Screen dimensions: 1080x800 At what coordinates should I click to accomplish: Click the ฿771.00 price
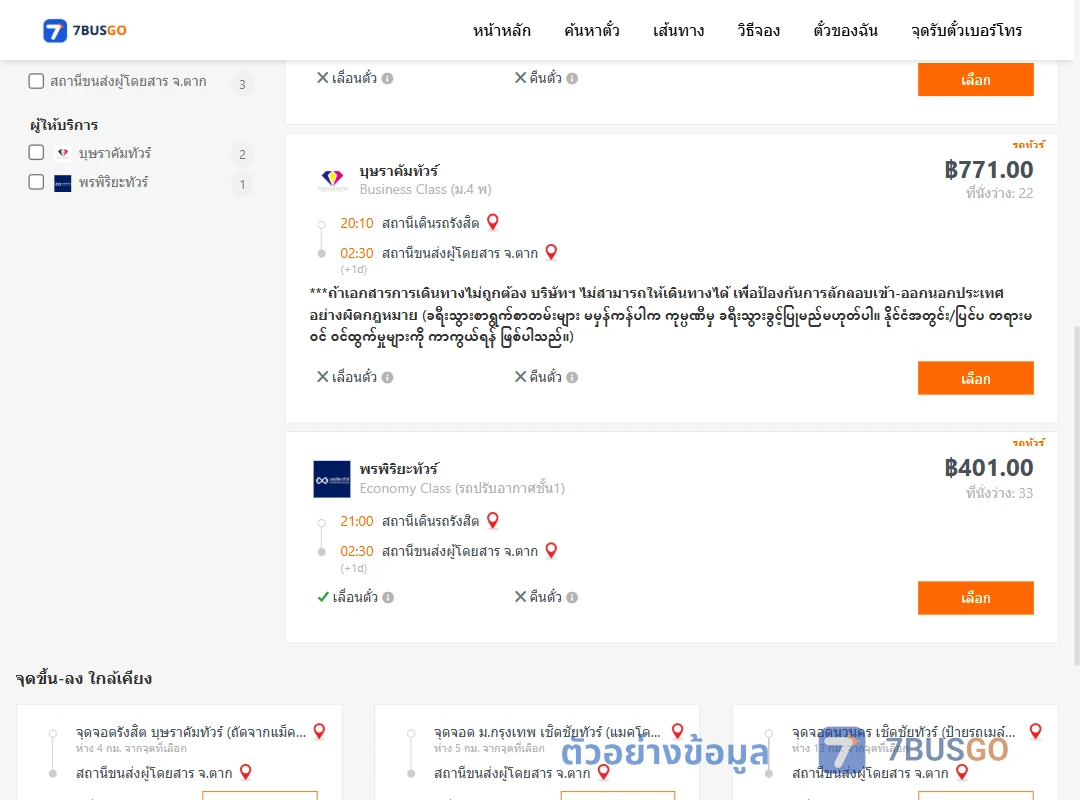pos(988,170)
